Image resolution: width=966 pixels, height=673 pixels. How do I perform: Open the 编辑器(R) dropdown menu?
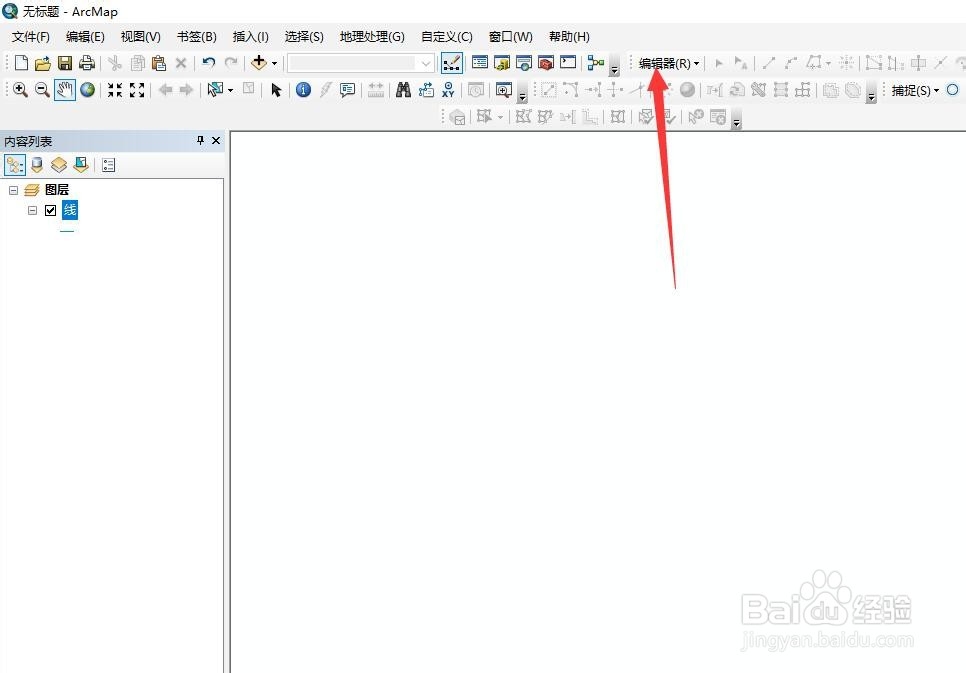(667, 62)
